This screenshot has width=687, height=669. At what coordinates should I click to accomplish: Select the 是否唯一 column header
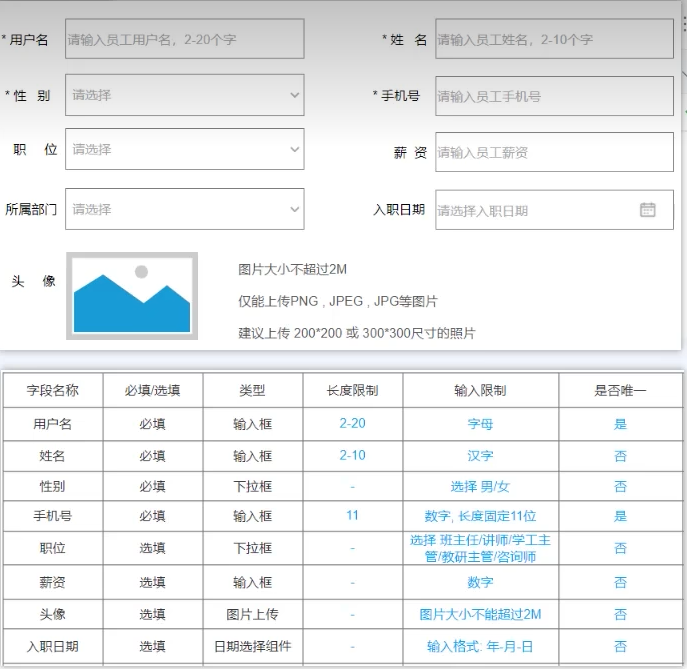620,391
